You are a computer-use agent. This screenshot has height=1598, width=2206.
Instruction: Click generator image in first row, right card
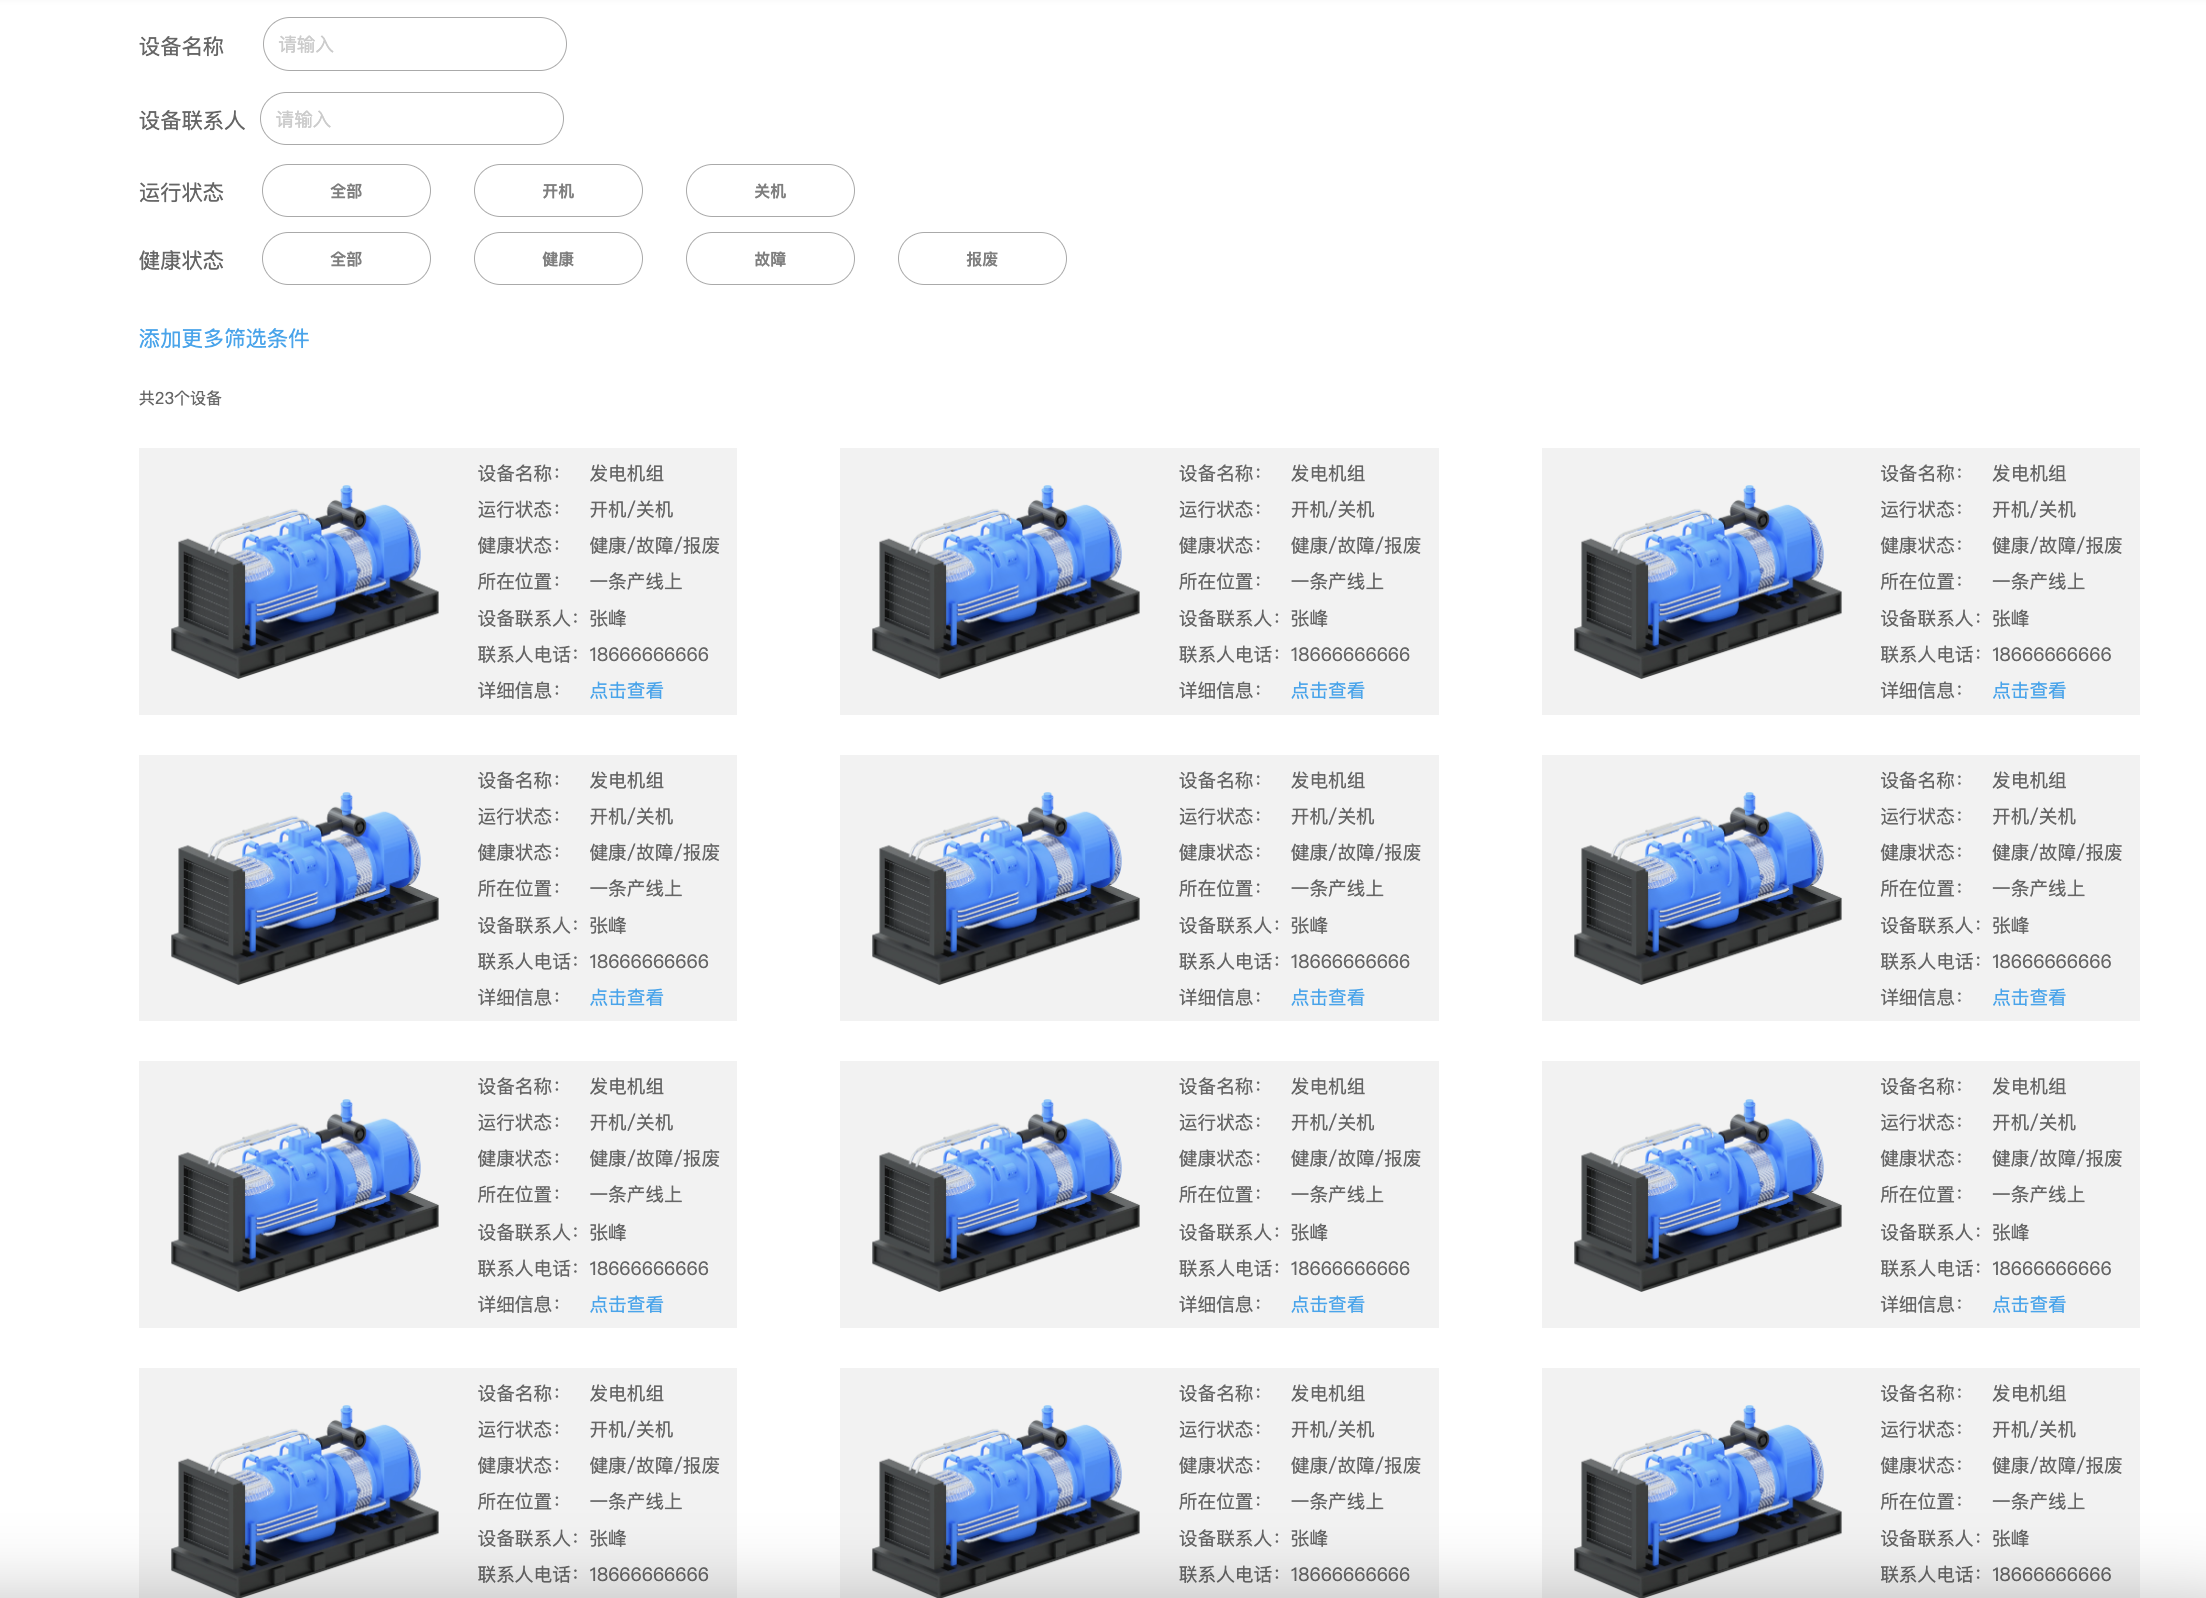pos(1708,582)
